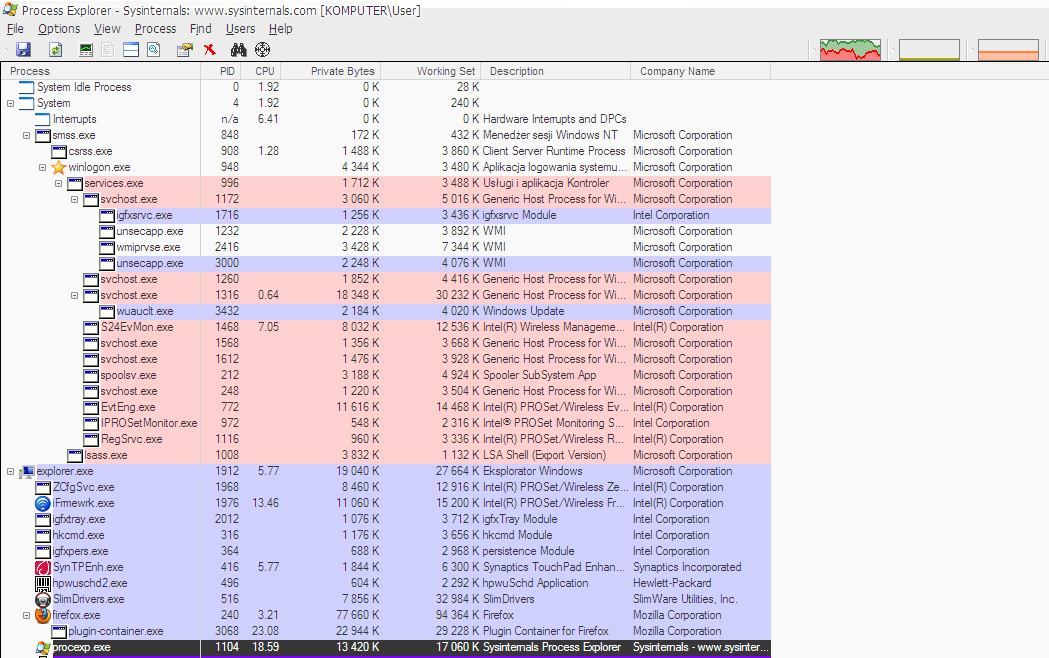Open the Options menu
This screenshot has width=1049, height=658.
point(59,29)
